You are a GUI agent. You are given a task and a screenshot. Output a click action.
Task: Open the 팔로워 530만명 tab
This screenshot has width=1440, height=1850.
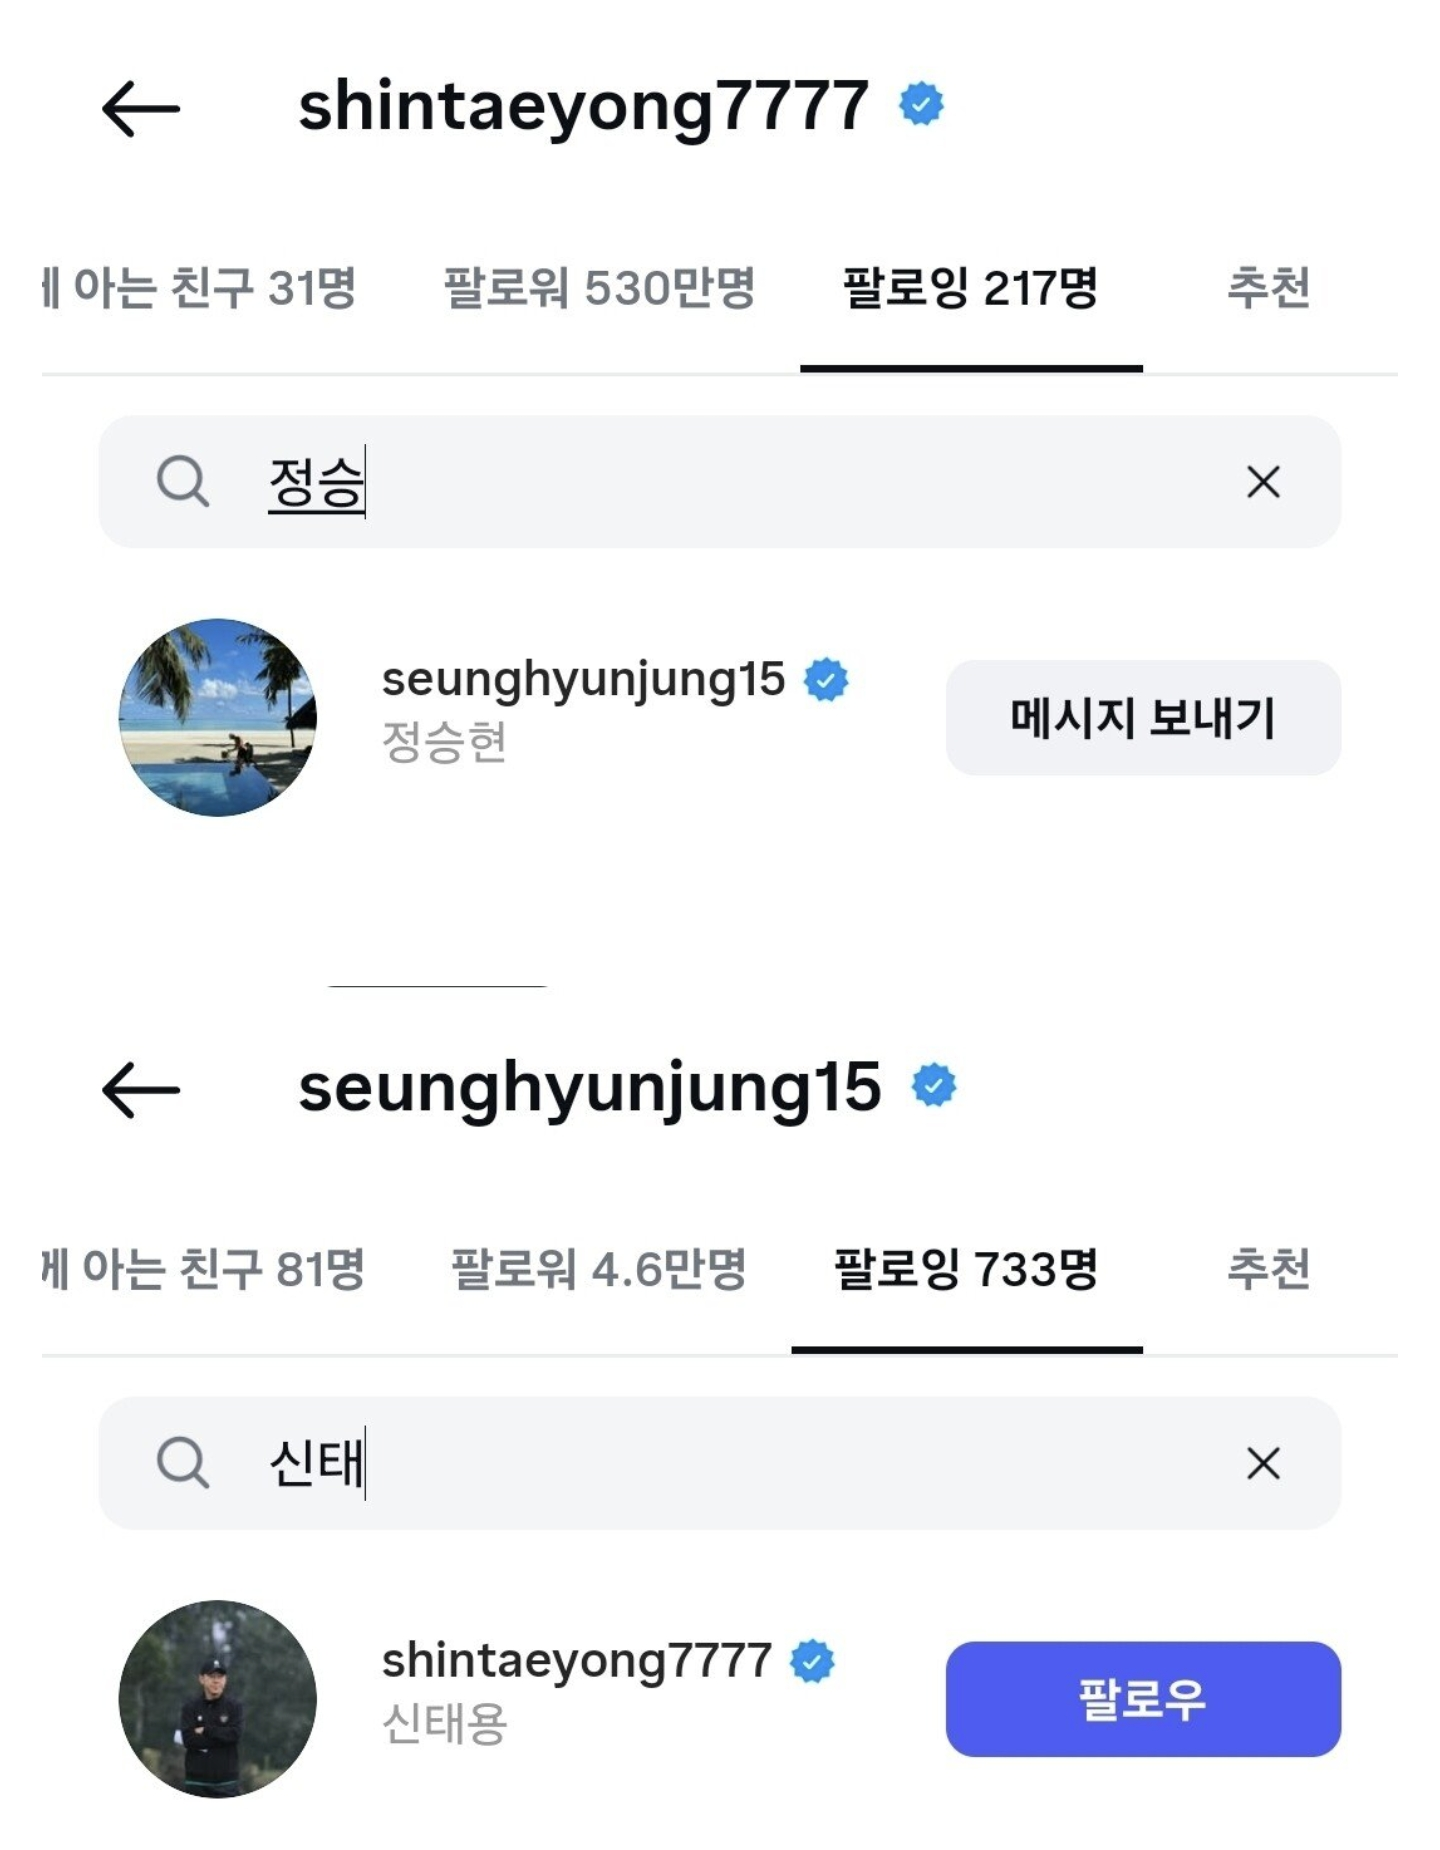point(599,288)
